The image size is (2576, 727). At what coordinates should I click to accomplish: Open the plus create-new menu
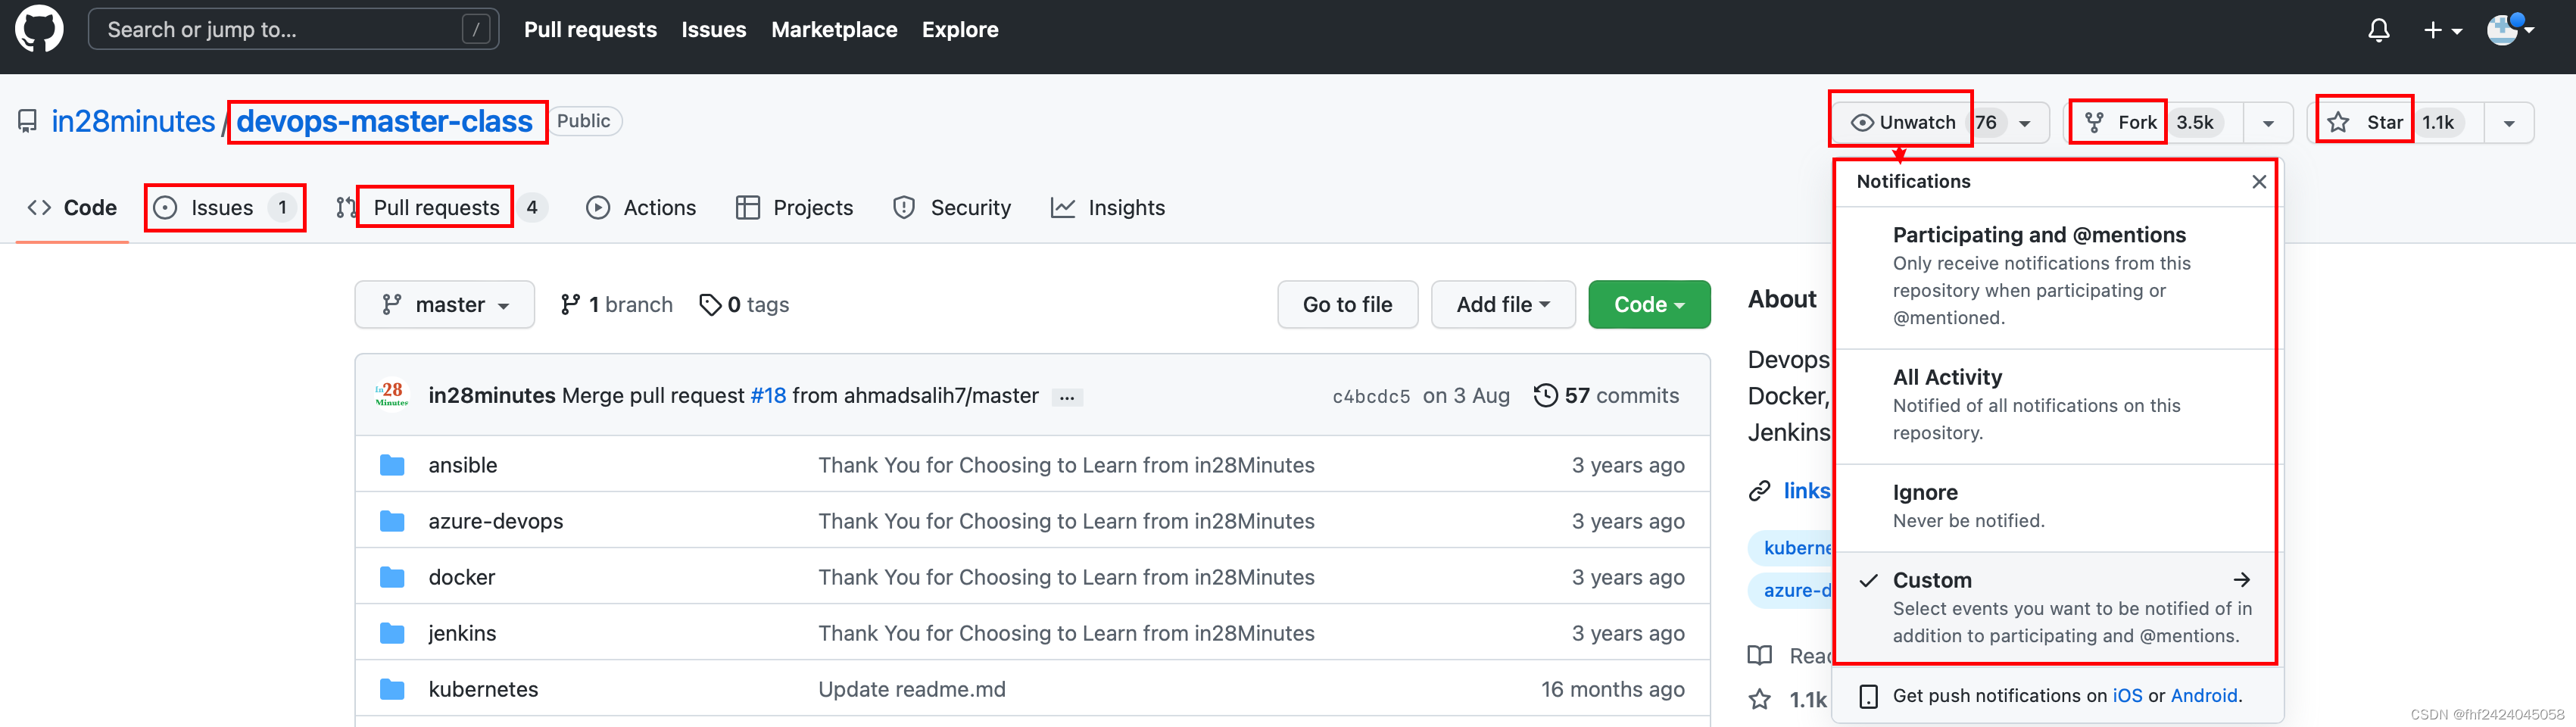coord(2442,30)
